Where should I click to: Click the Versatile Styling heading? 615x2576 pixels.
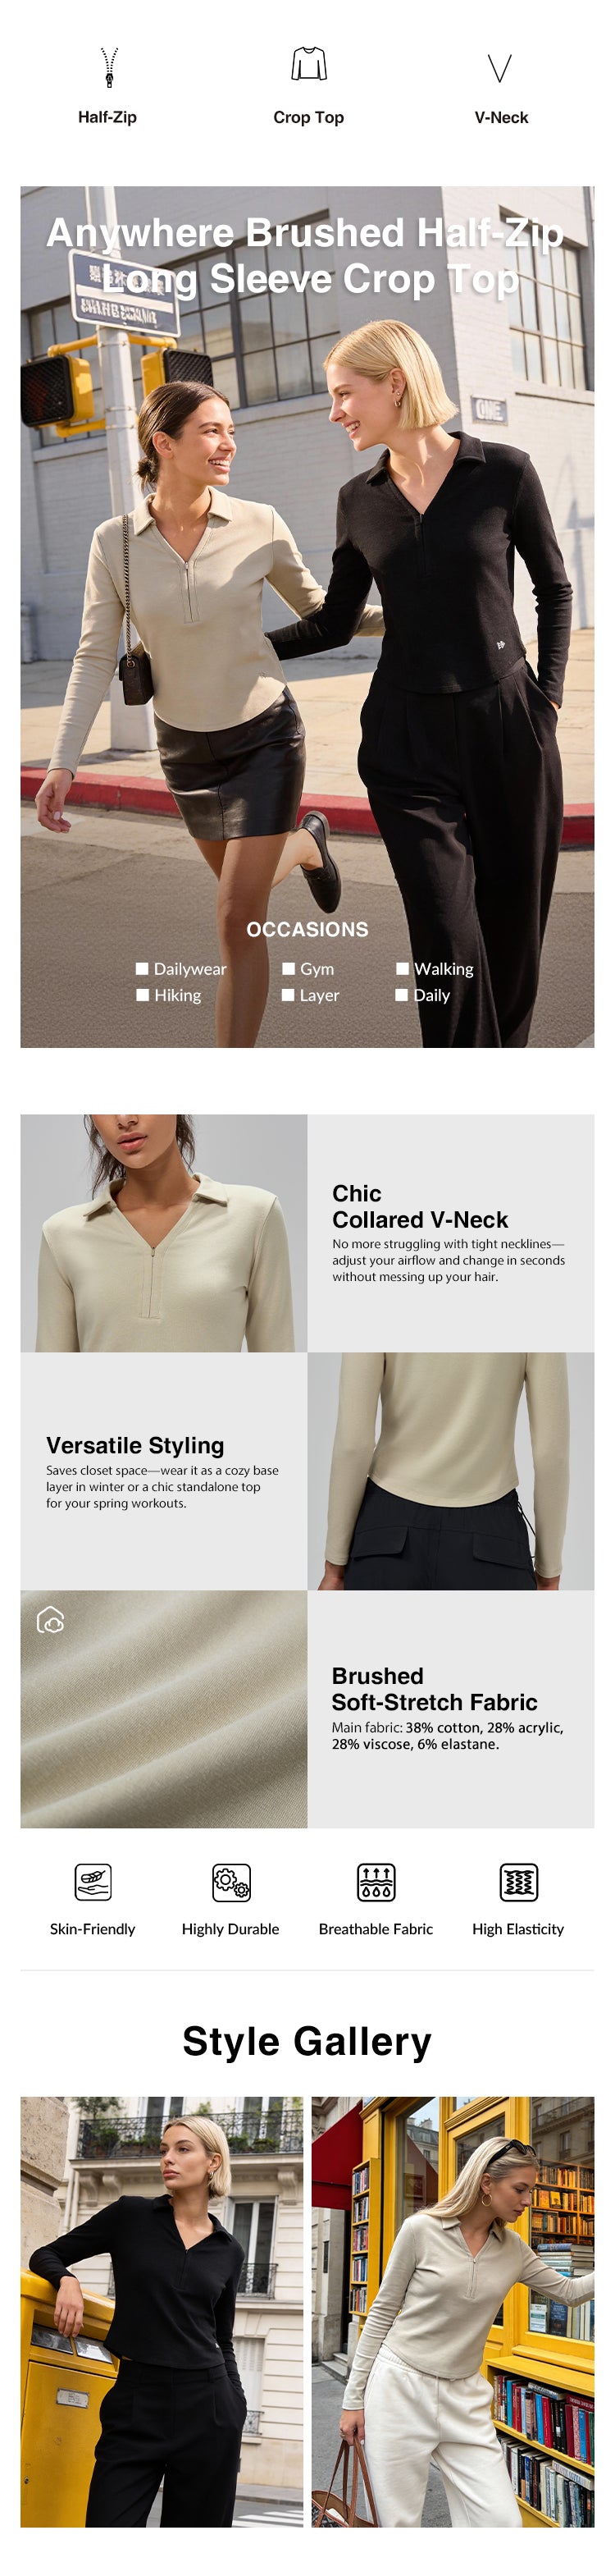pos(135,1444)
